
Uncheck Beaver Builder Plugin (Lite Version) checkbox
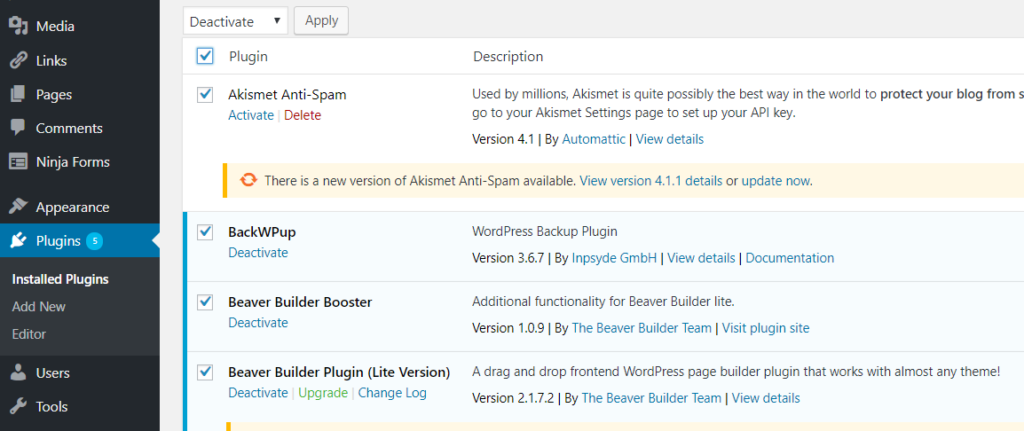[x=205, y=372]
